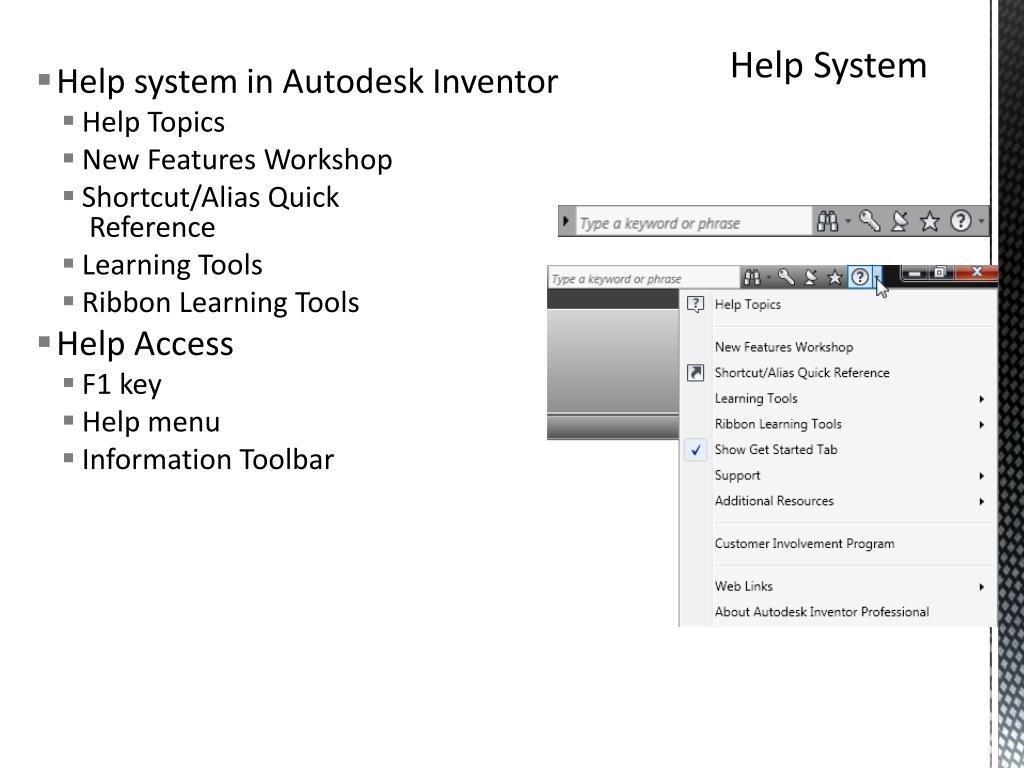Image resolution: width=1024 pixels, height=768 pixels.
Task: Expand Ribbon Learning Tools submenu arrow
Action: pos(982,424)
